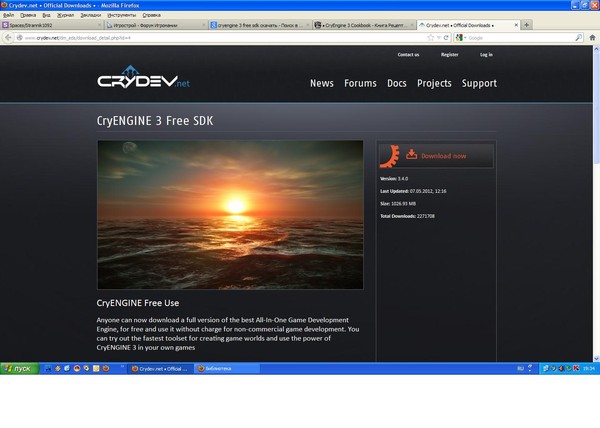Click the Contact us link
600x428 pixels.
tap(408, 55)
